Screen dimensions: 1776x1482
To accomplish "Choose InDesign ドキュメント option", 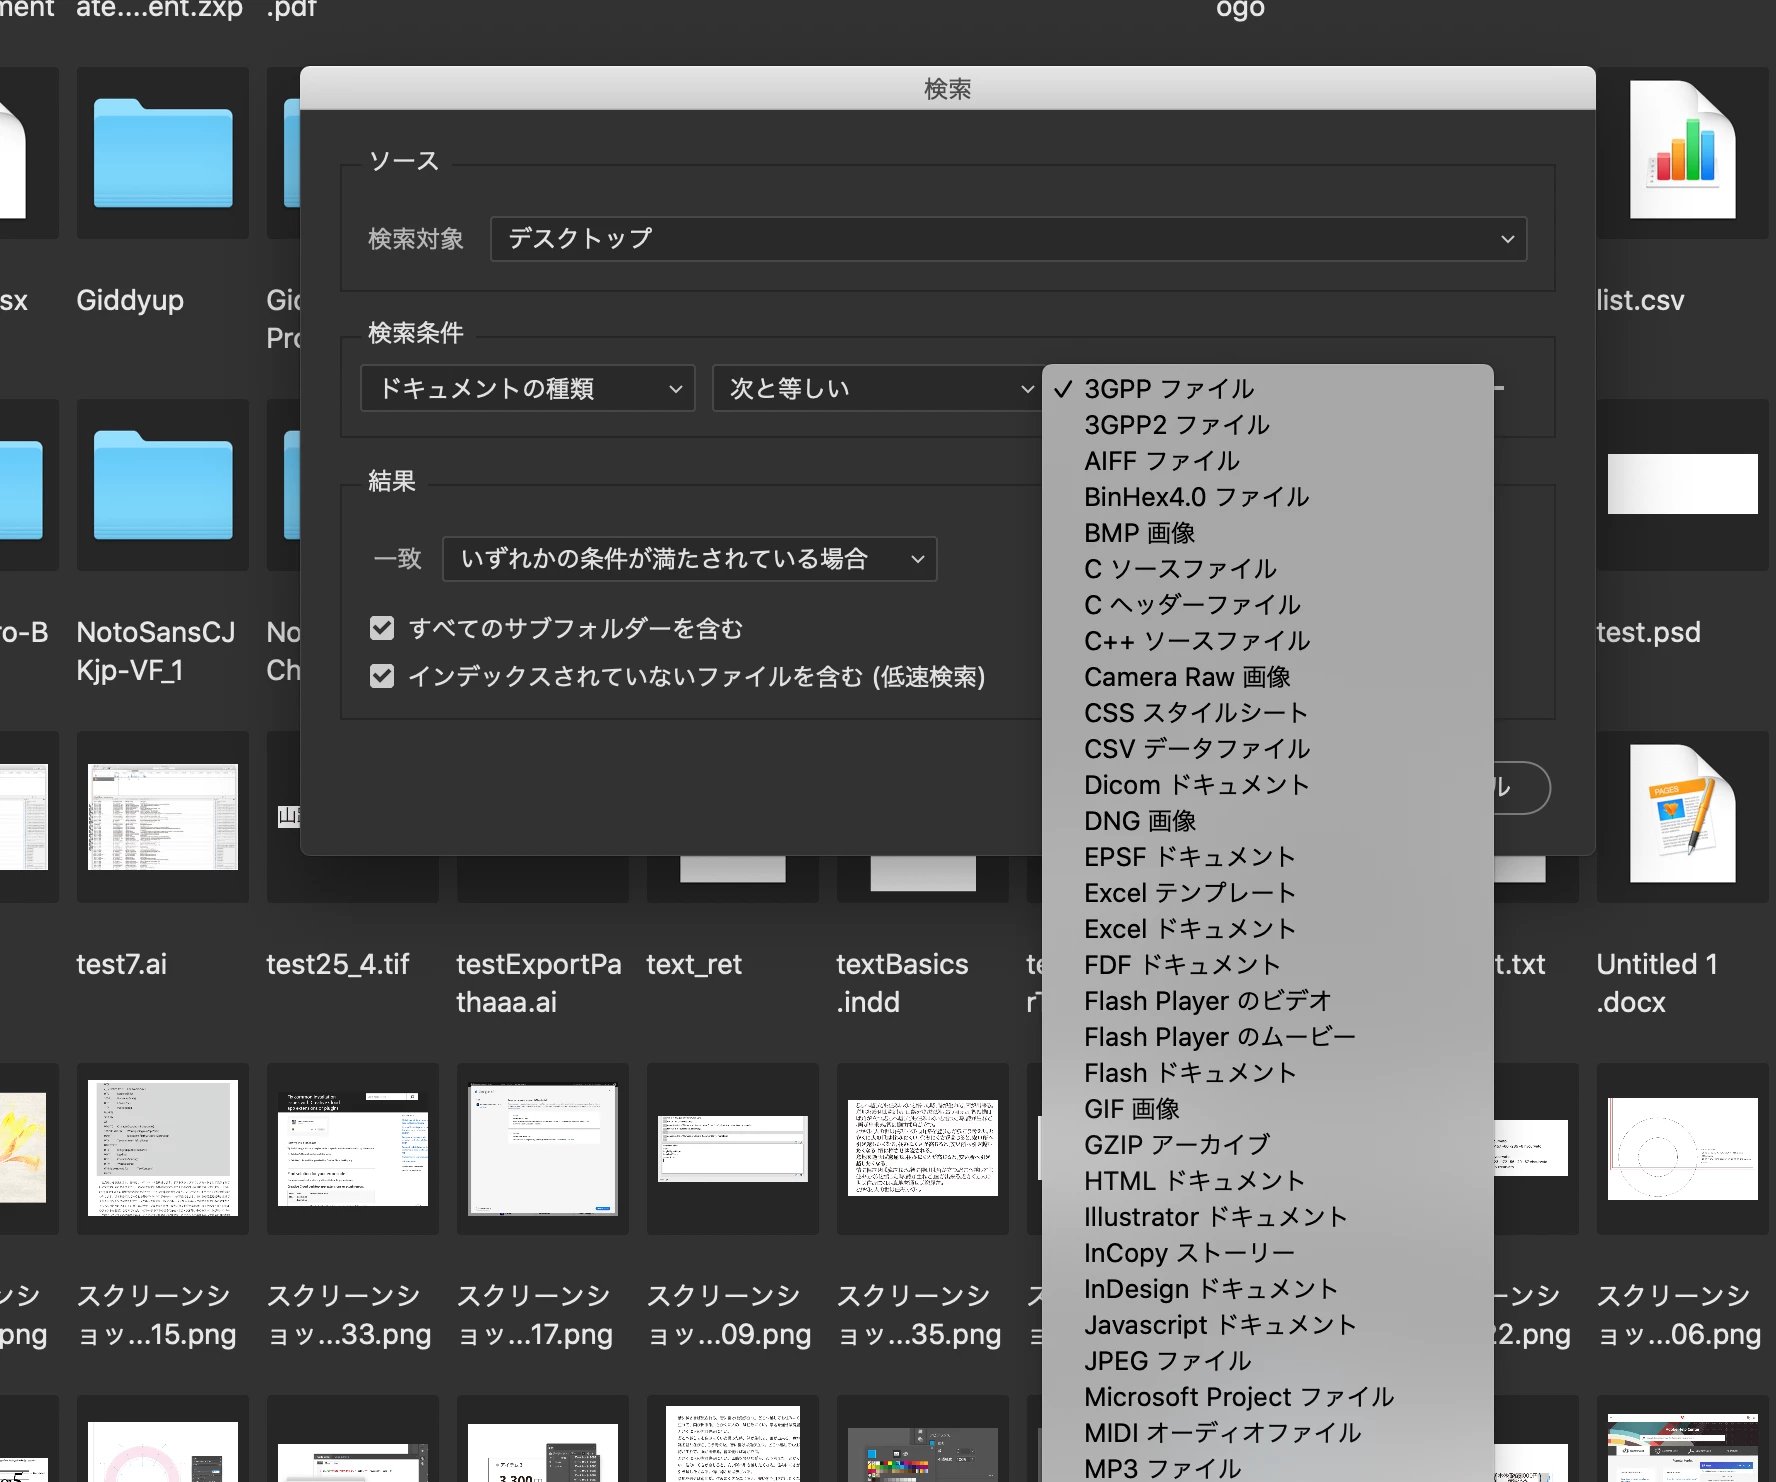I will tap(1268, 1288).
